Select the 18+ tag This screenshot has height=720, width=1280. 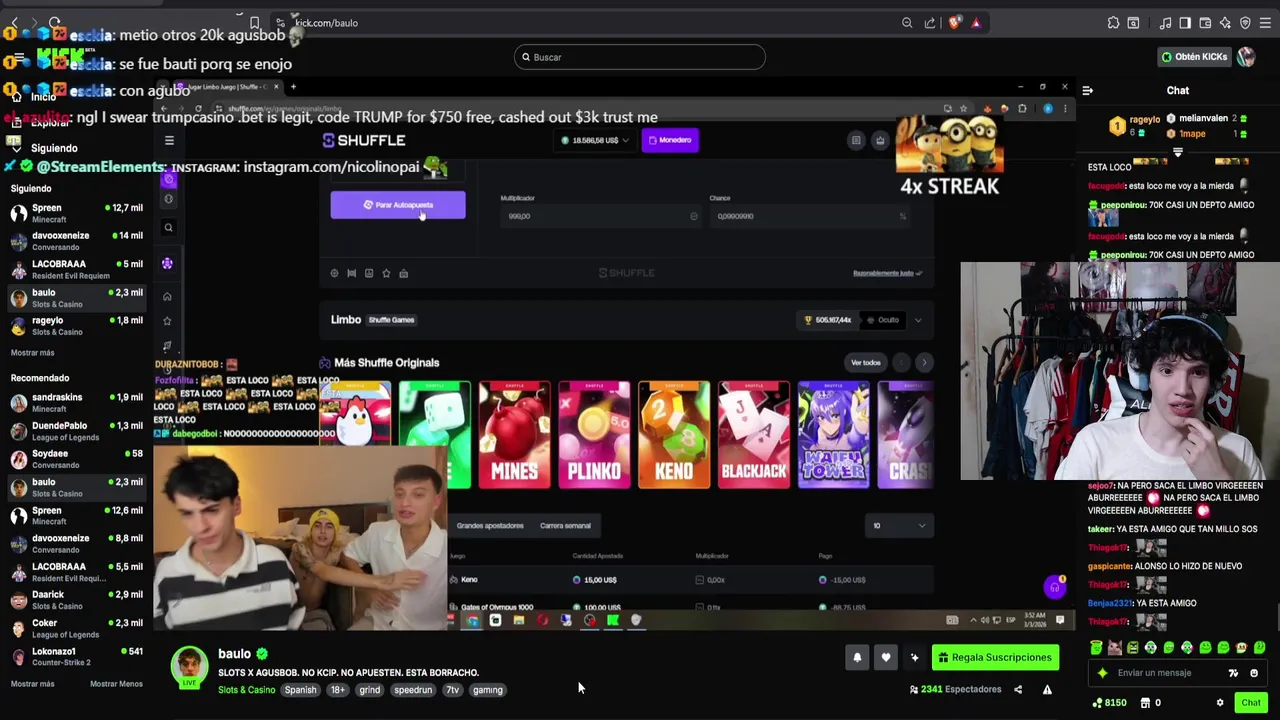338,690
